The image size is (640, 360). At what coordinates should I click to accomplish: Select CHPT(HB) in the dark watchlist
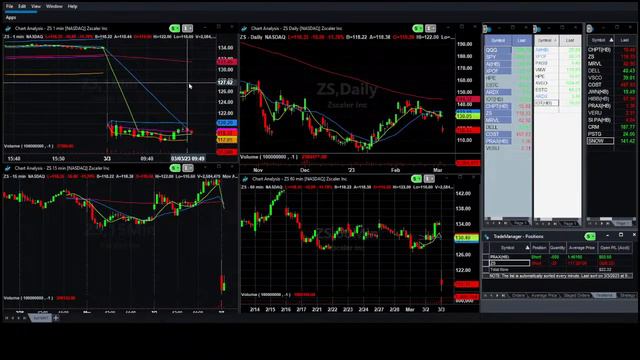pyautogui.click(x=600, y=50)
